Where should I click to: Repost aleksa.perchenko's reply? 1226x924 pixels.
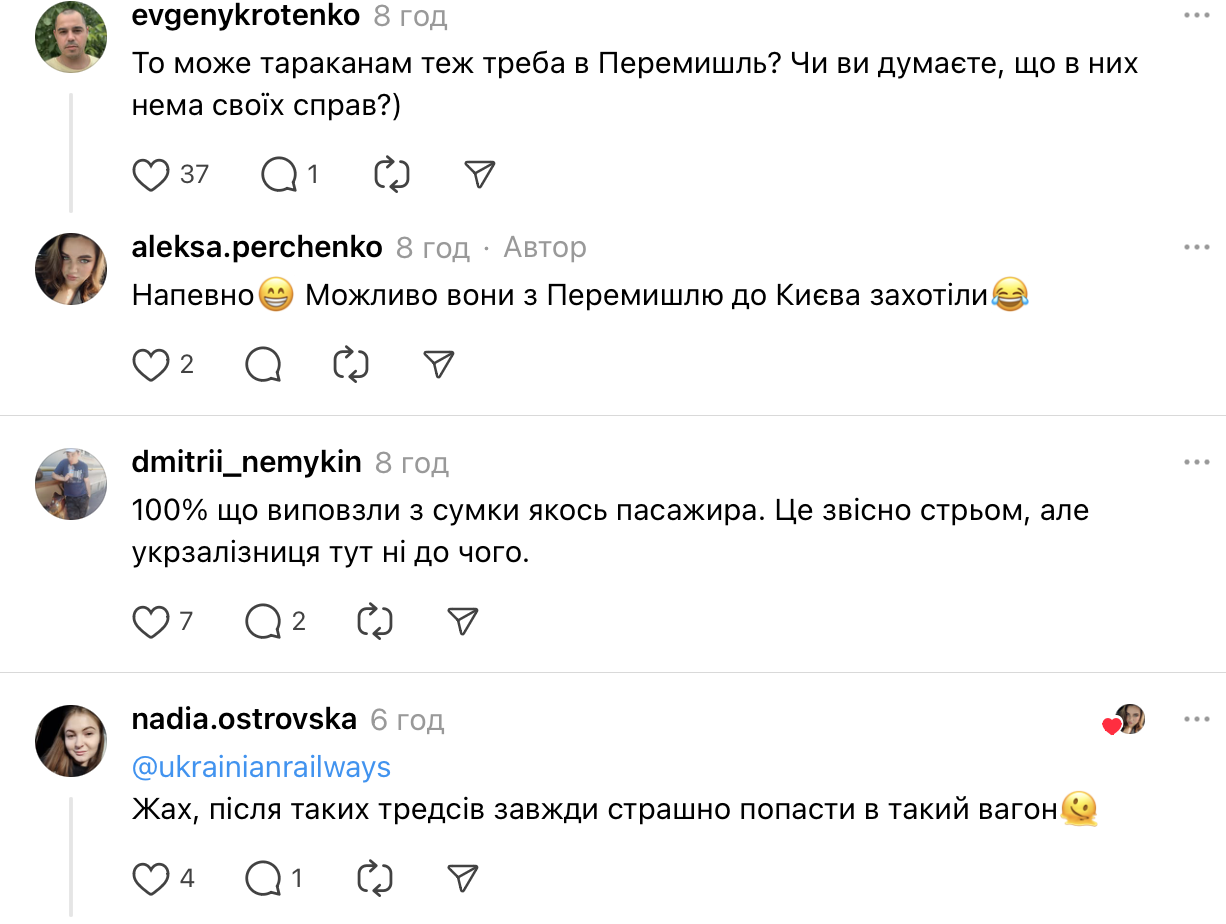pyautogui.click(x=351, y=365)
